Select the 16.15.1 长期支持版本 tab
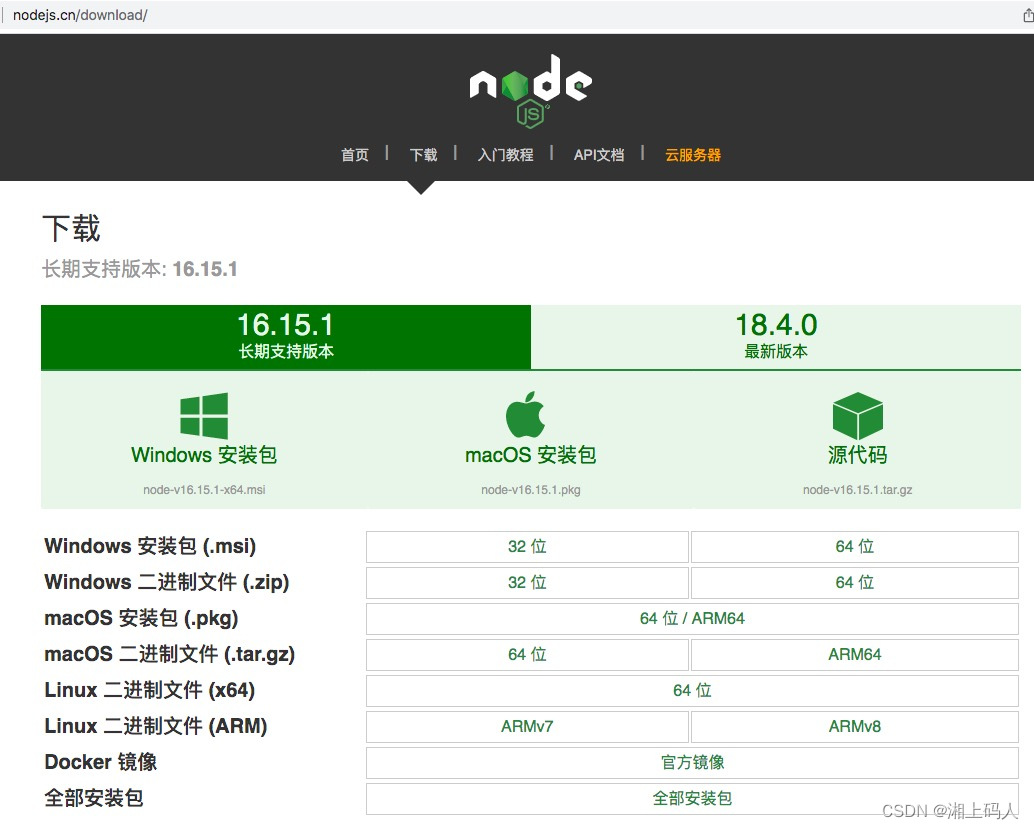This screenshot has width=1034, height=829. click(286, 336)
